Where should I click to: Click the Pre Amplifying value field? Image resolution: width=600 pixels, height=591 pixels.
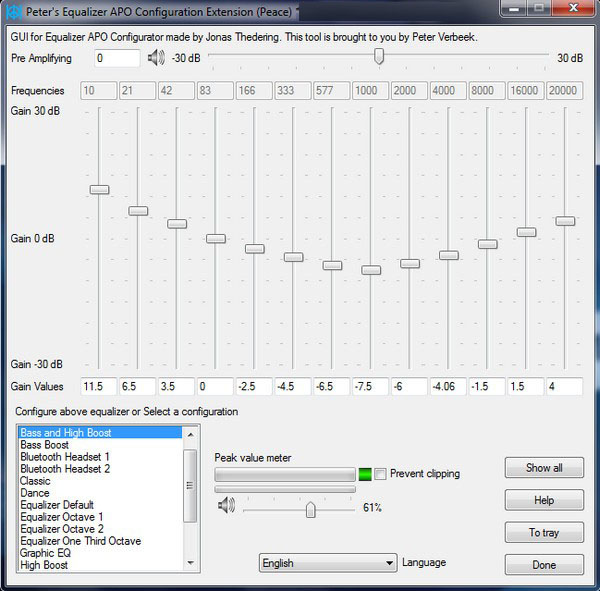117,58
